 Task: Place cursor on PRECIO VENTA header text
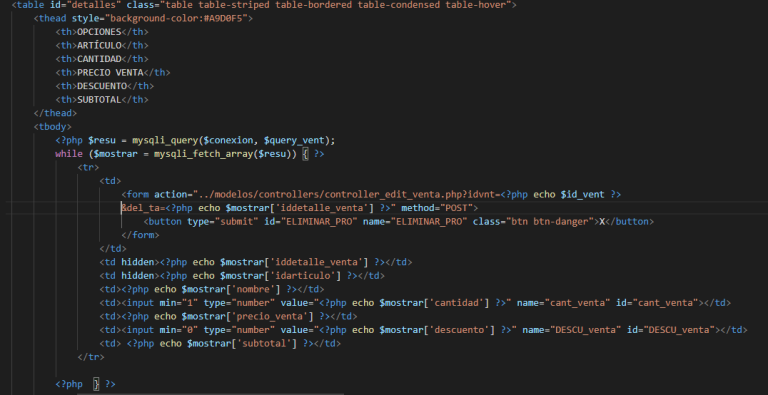pyautogui.click(x=110, y=73)
